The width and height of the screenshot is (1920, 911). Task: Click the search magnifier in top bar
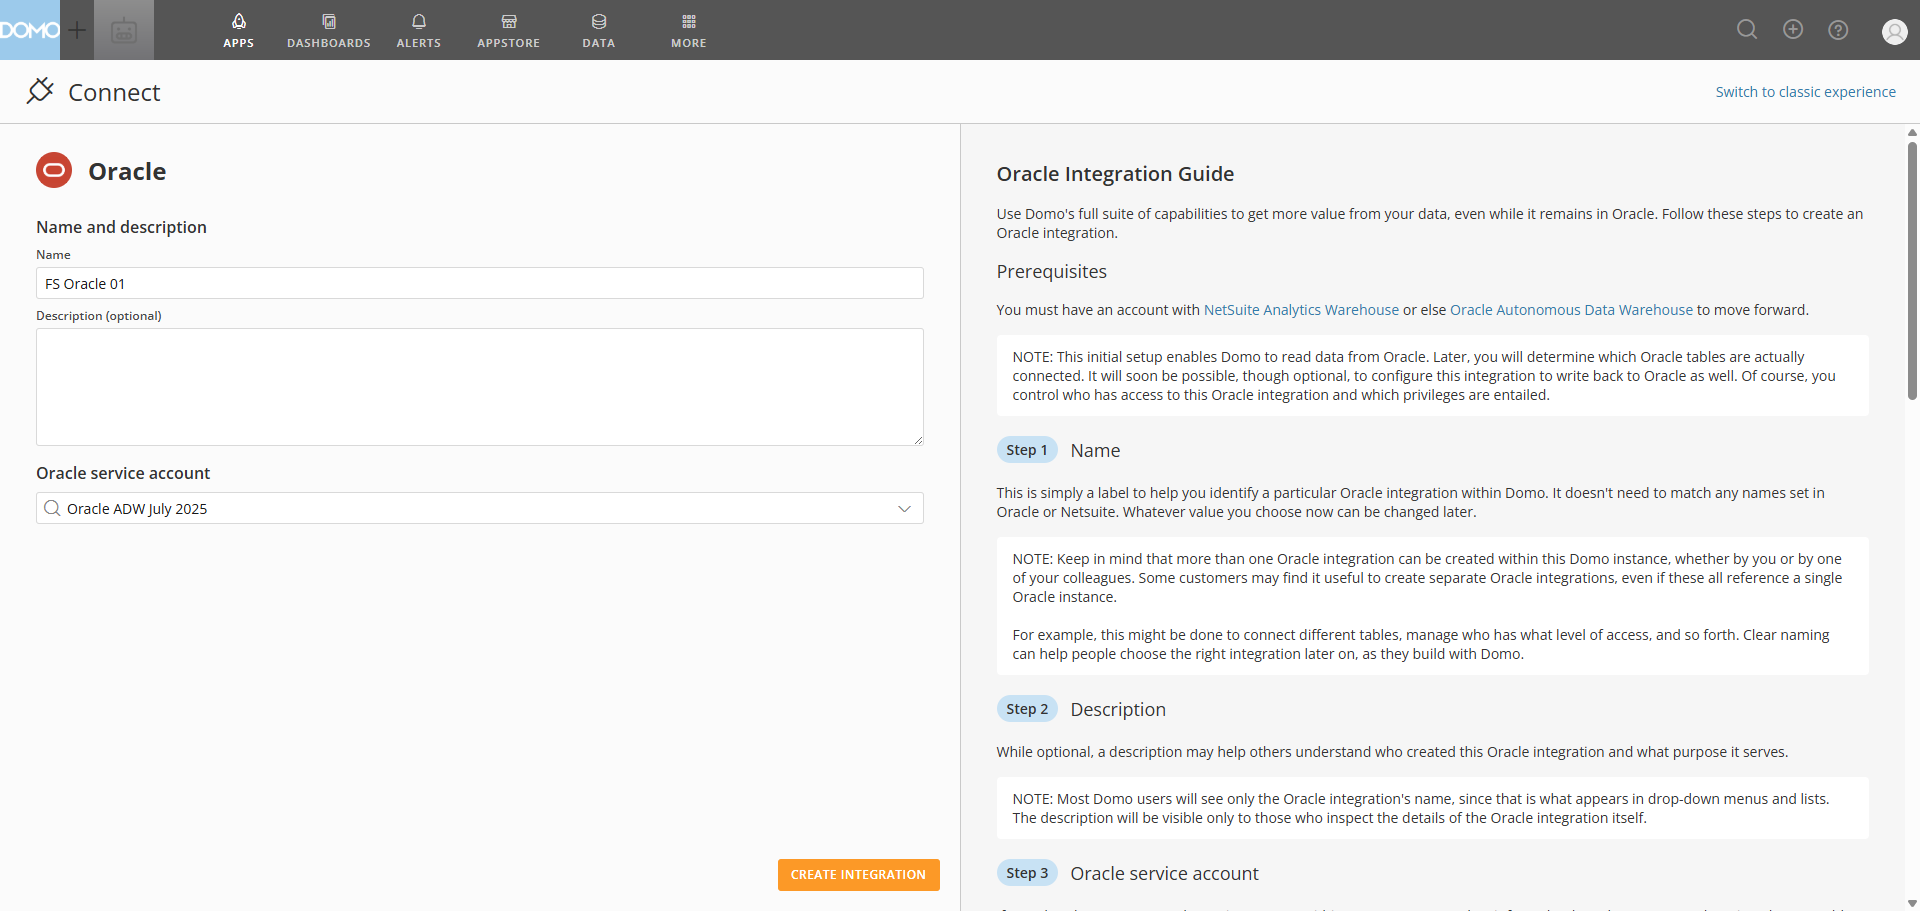point(1747,30)
